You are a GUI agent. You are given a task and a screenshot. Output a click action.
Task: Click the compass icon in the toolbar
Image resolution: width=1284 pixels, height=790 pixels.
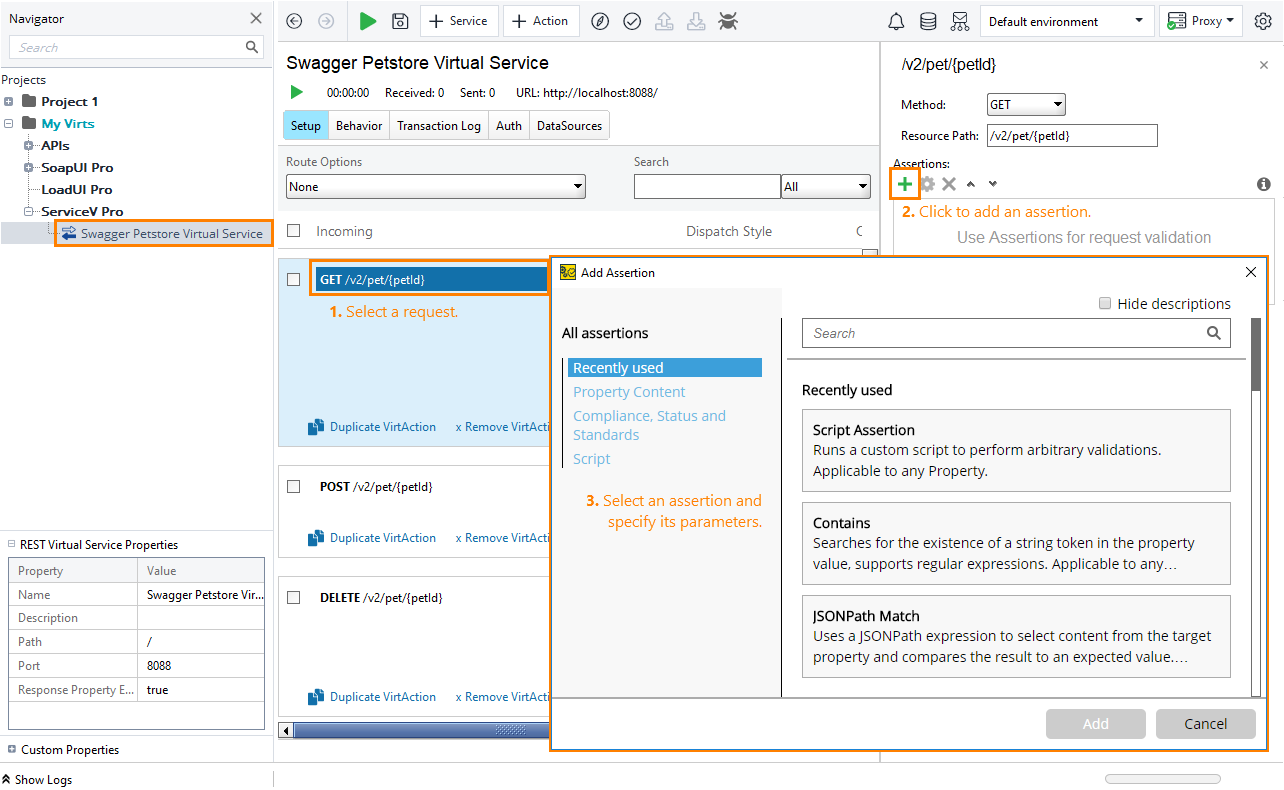pyautogui.click(x=600, y=21)
